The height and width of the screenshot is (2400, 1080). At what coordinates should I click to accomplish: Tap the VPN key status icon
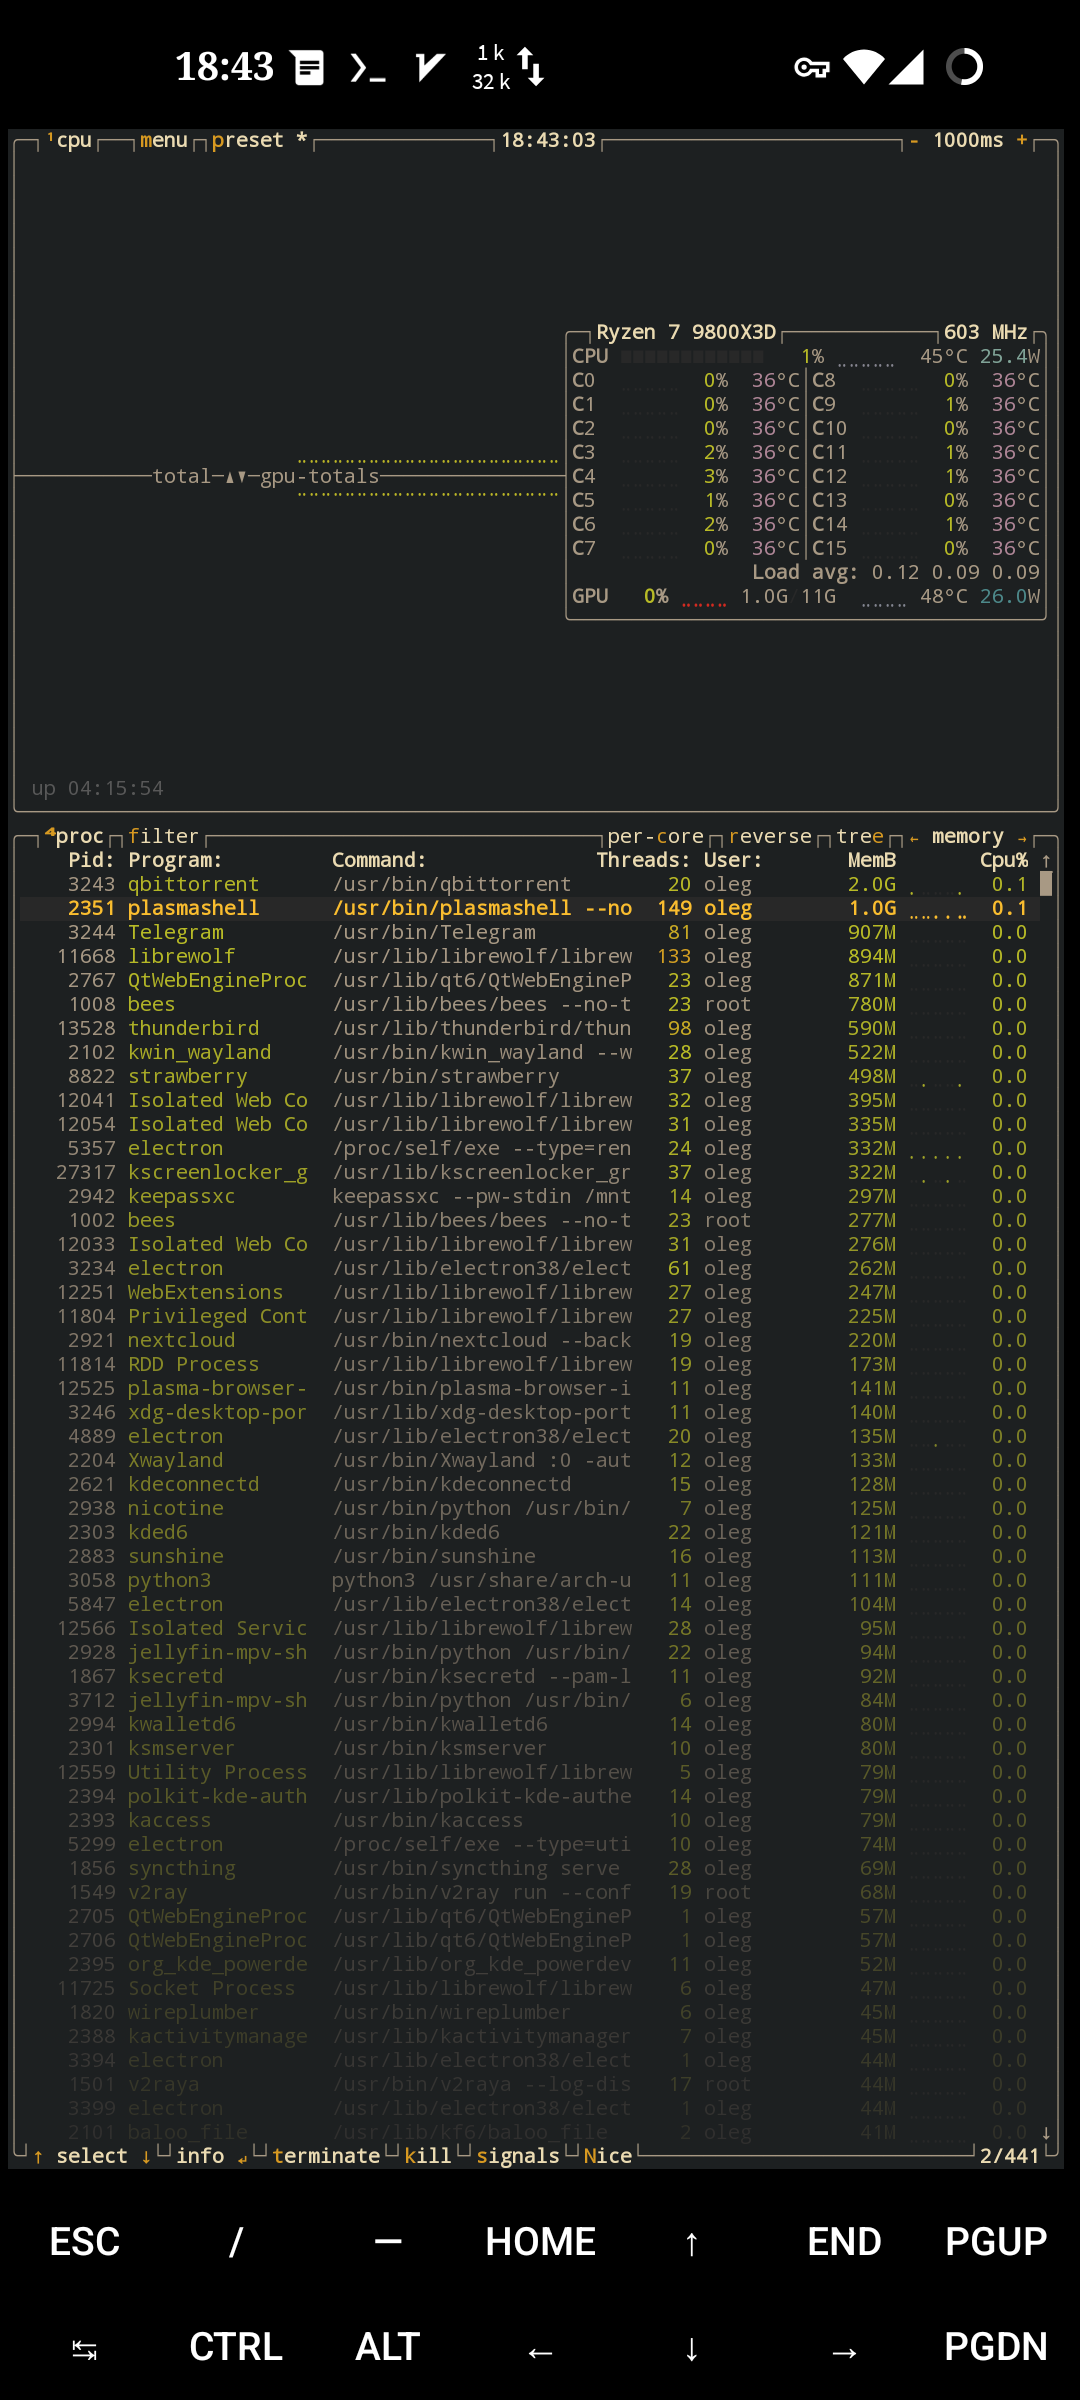812,67
